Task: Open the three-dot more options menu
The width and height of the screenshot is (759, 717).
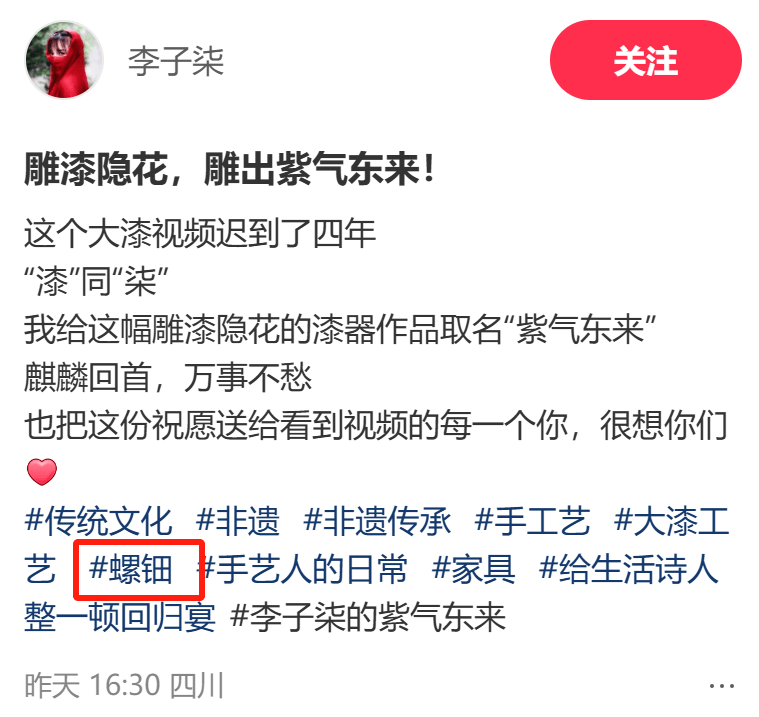Action: click(721, 686)
